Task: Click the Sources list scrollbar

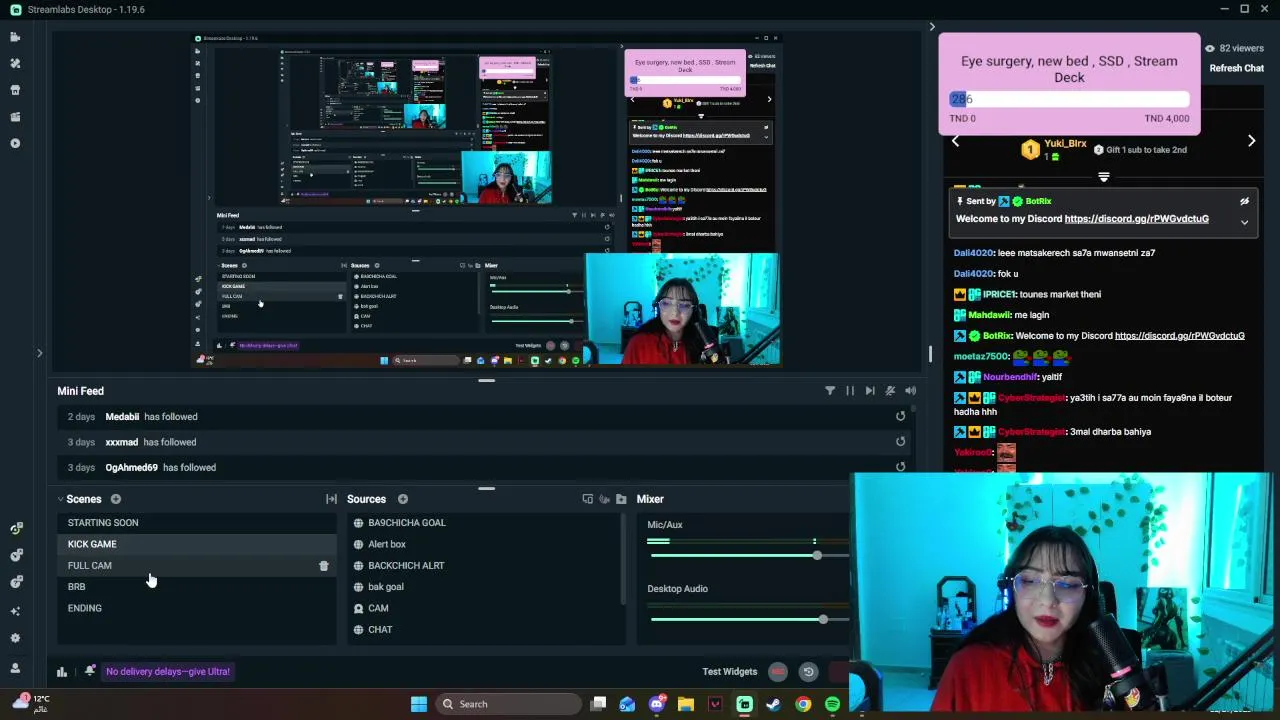Action: point(623,560)
